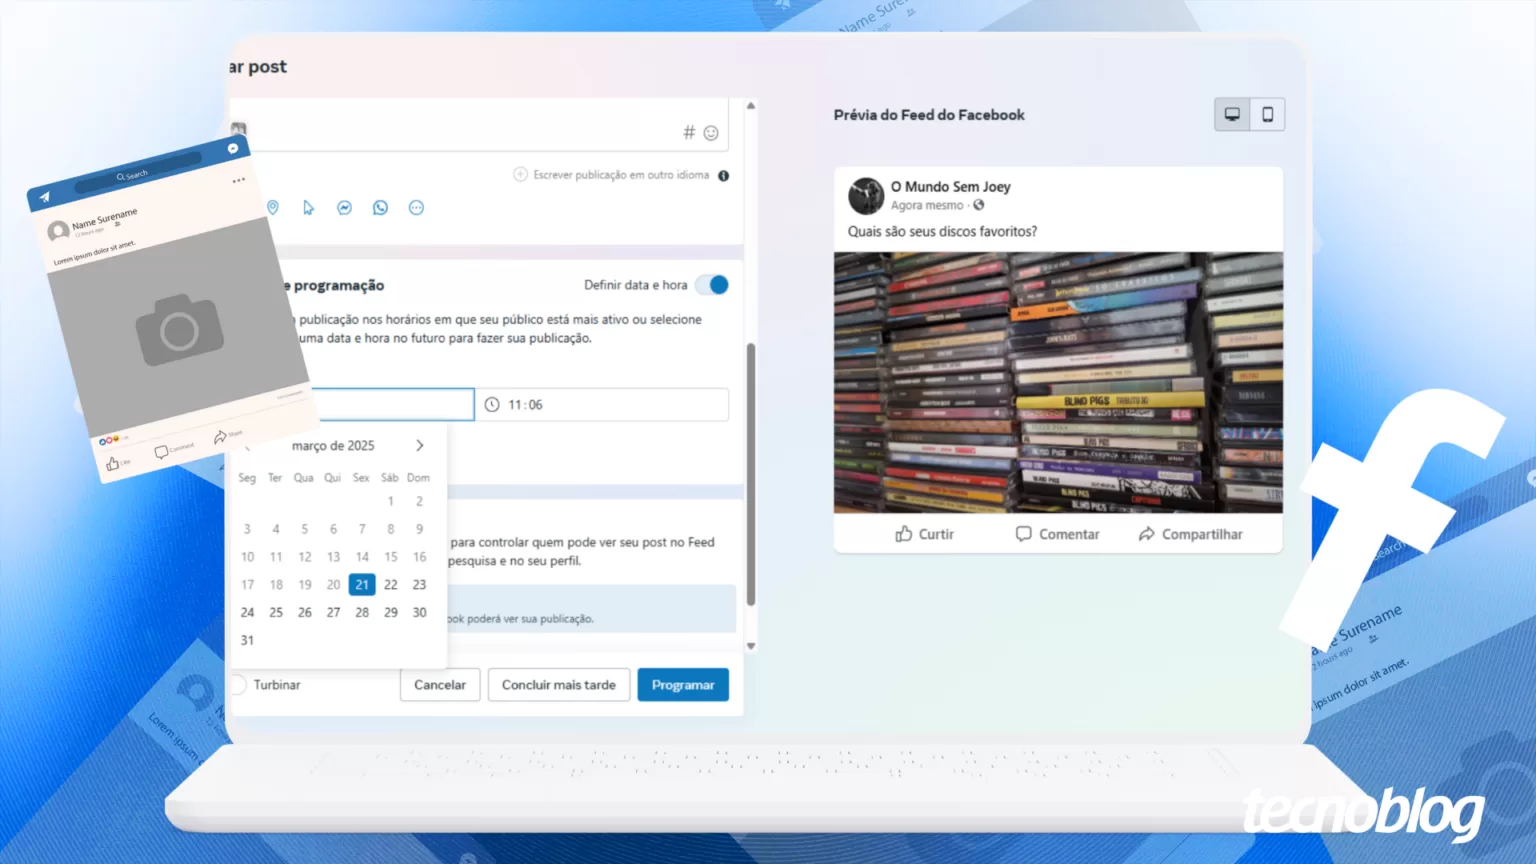Click the form's vertical scrollbar thumb
This screenshot has height=864, width=1536.
(751, 474)
